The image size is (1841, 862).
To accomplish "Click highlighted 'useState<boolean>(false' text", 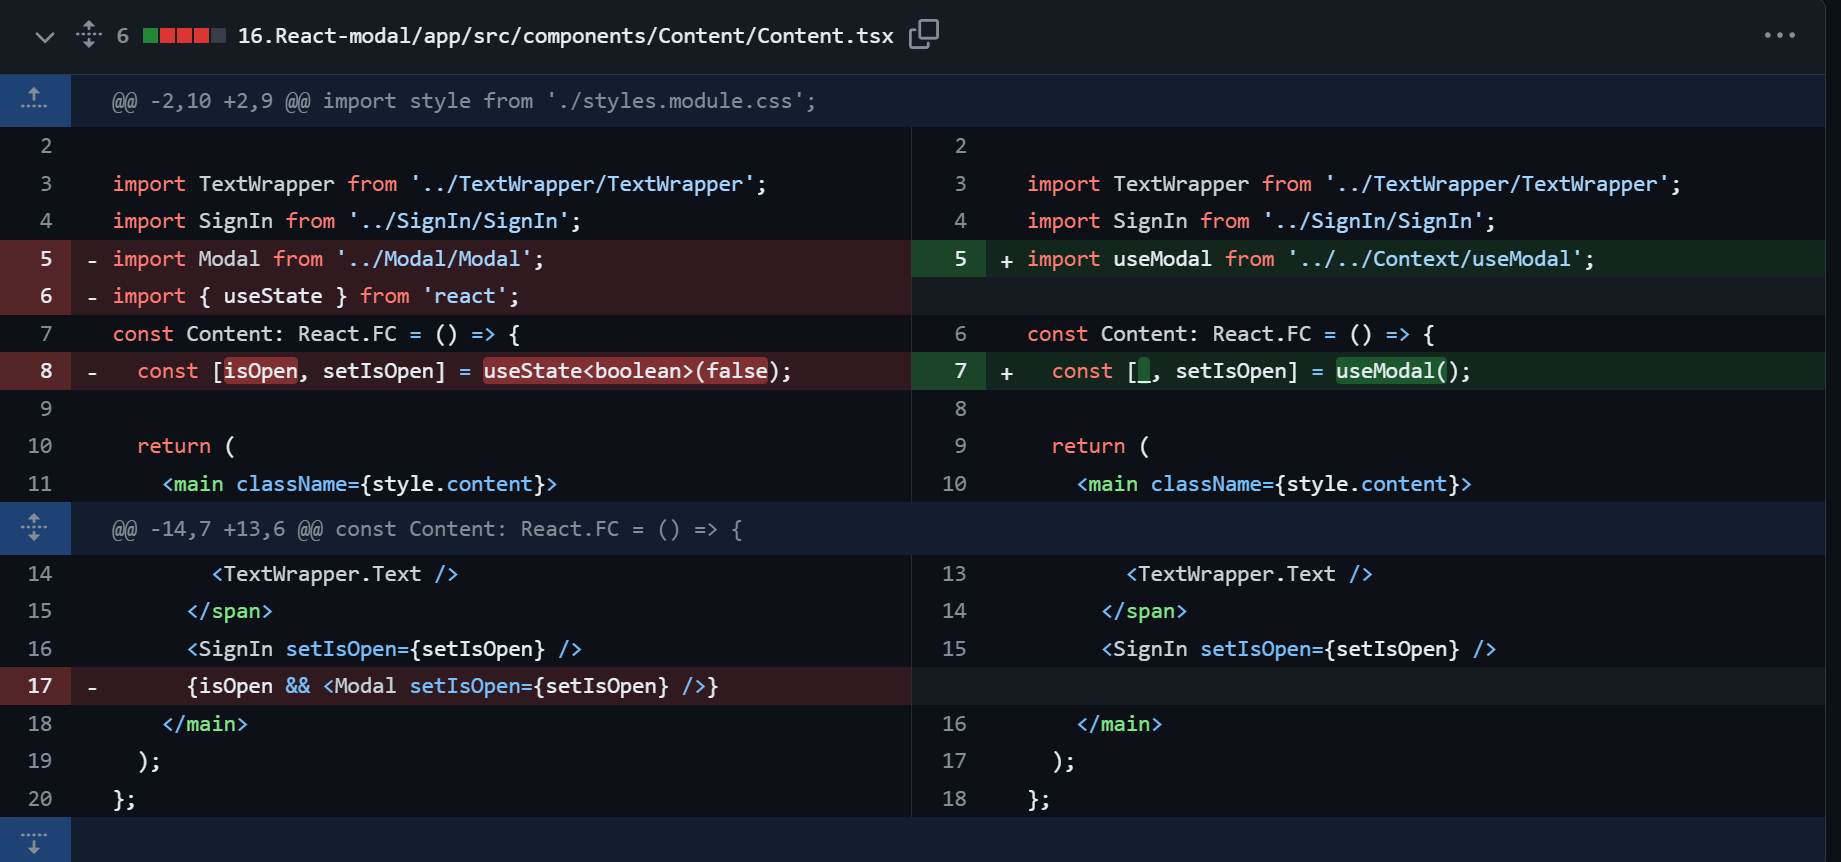I will (626, 371).
